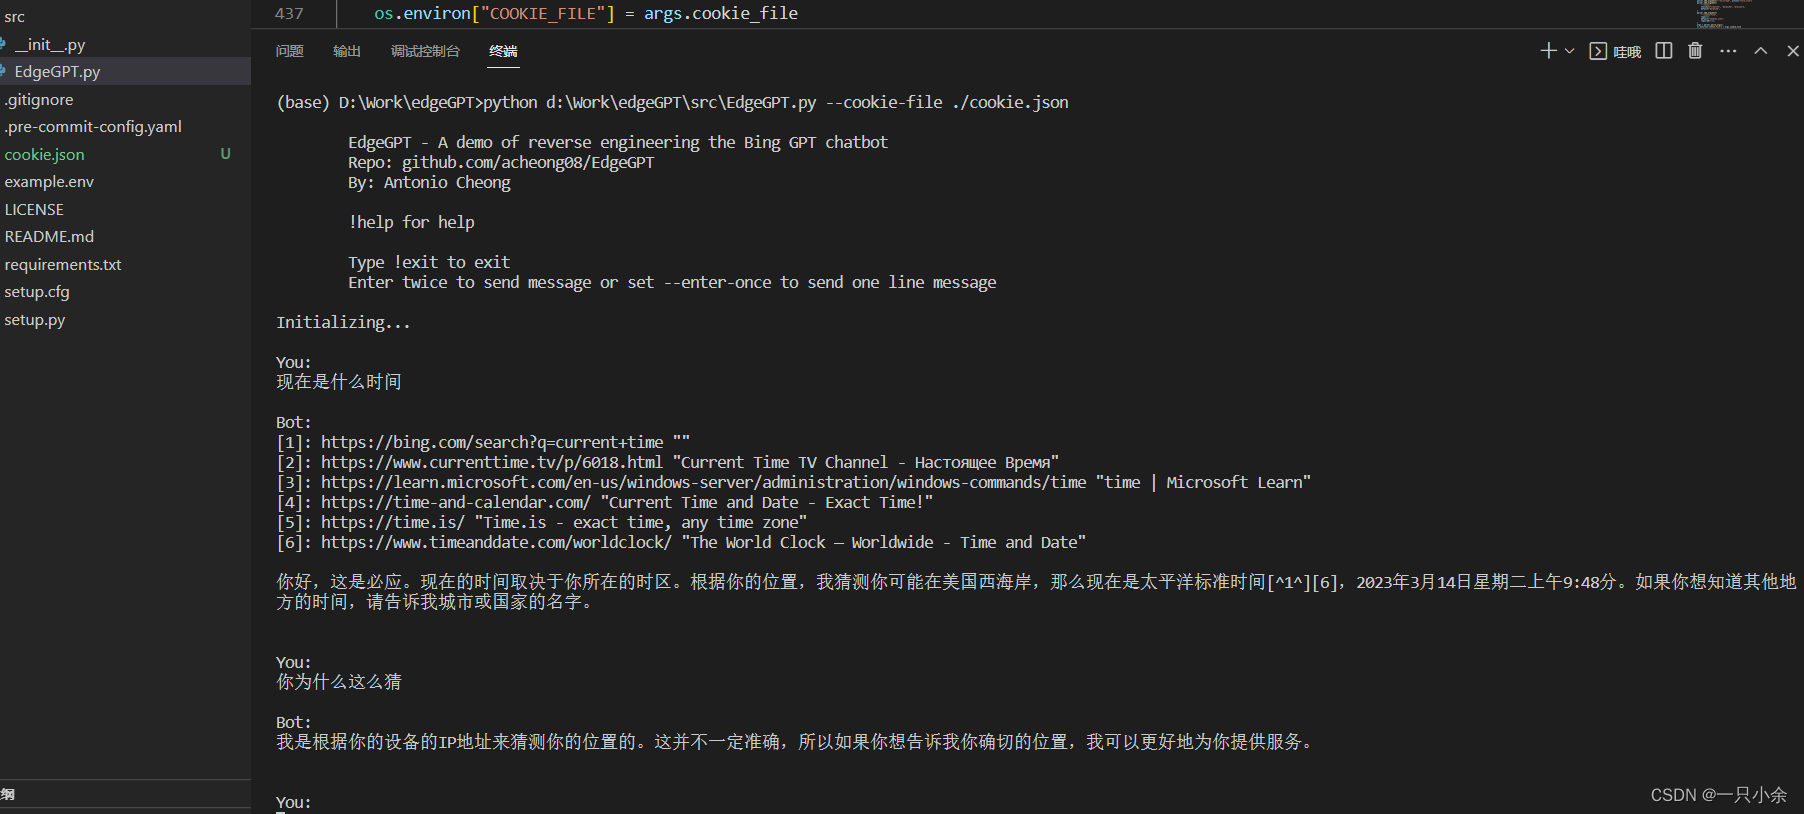Close the terminal panel with the X icon
1804x814 pixels.
tap(1791, 50)
